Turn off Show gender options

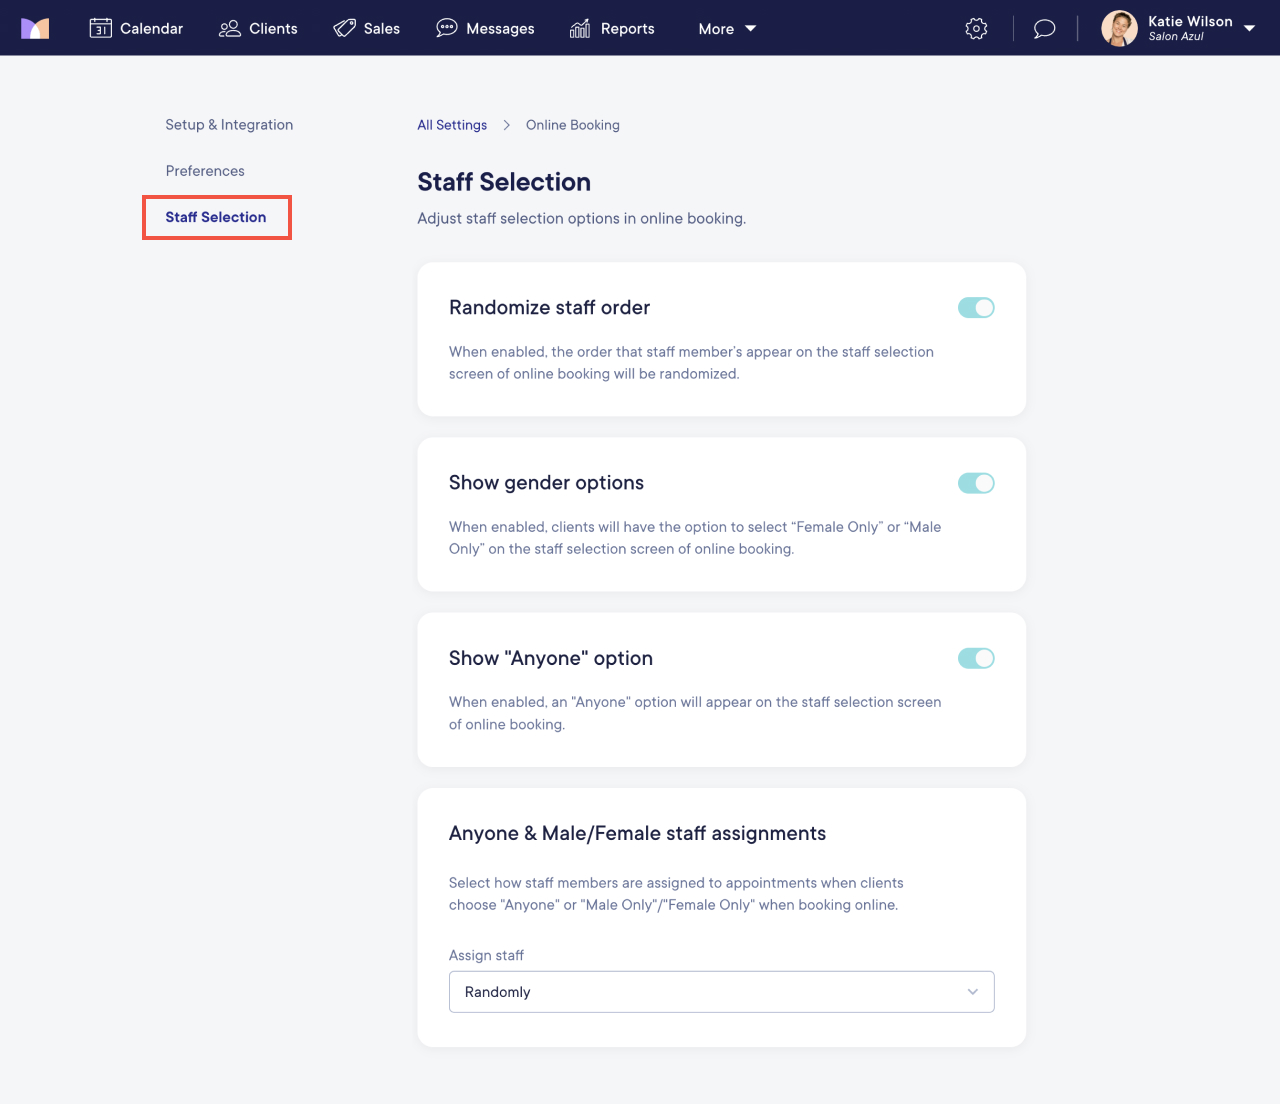coord(976,483)
